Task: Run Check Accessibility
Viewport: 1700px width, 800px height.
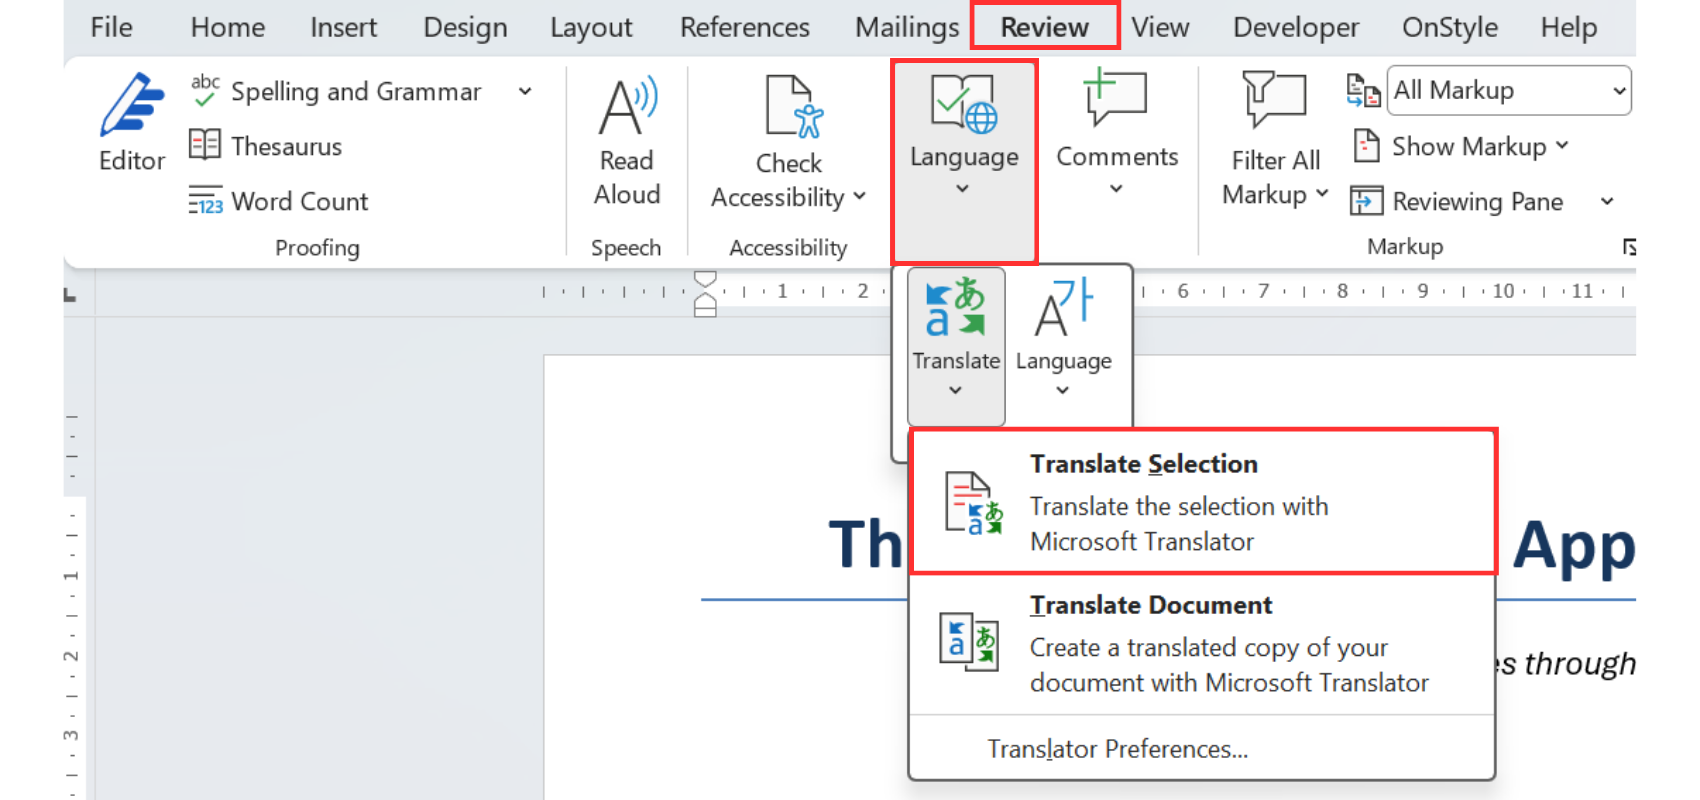Action: pyautogui.click(x=789, y=141)
